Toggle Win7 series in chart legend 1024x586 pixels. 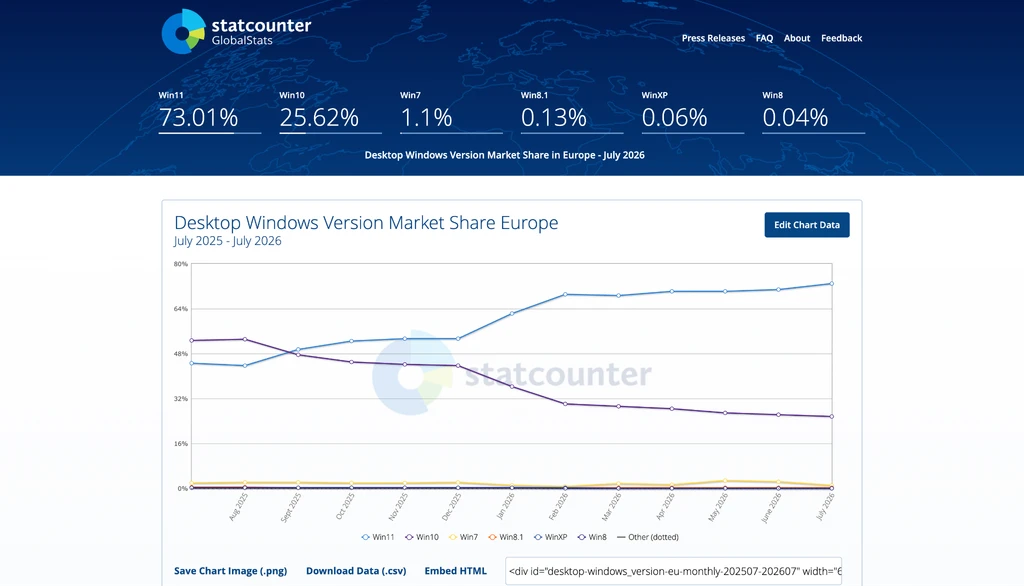pos(463,537)
